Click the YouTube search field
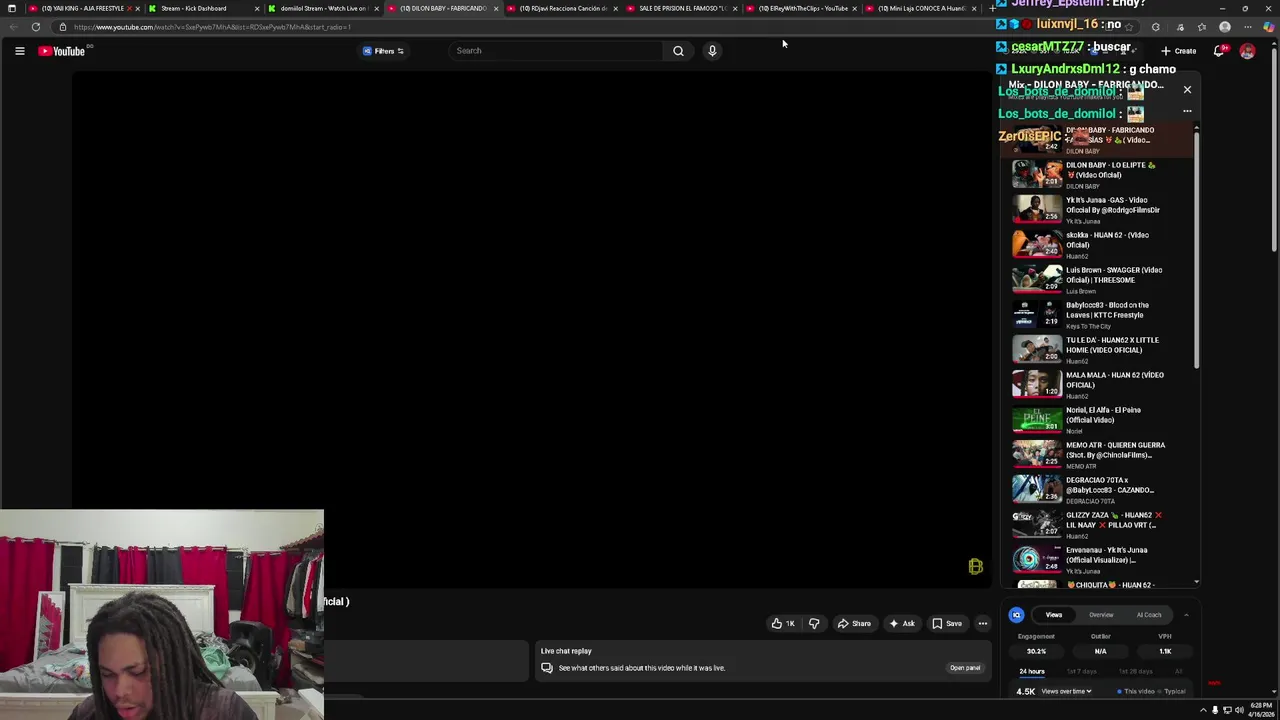Screen dimensions: 1280x720 coord(555,51)
